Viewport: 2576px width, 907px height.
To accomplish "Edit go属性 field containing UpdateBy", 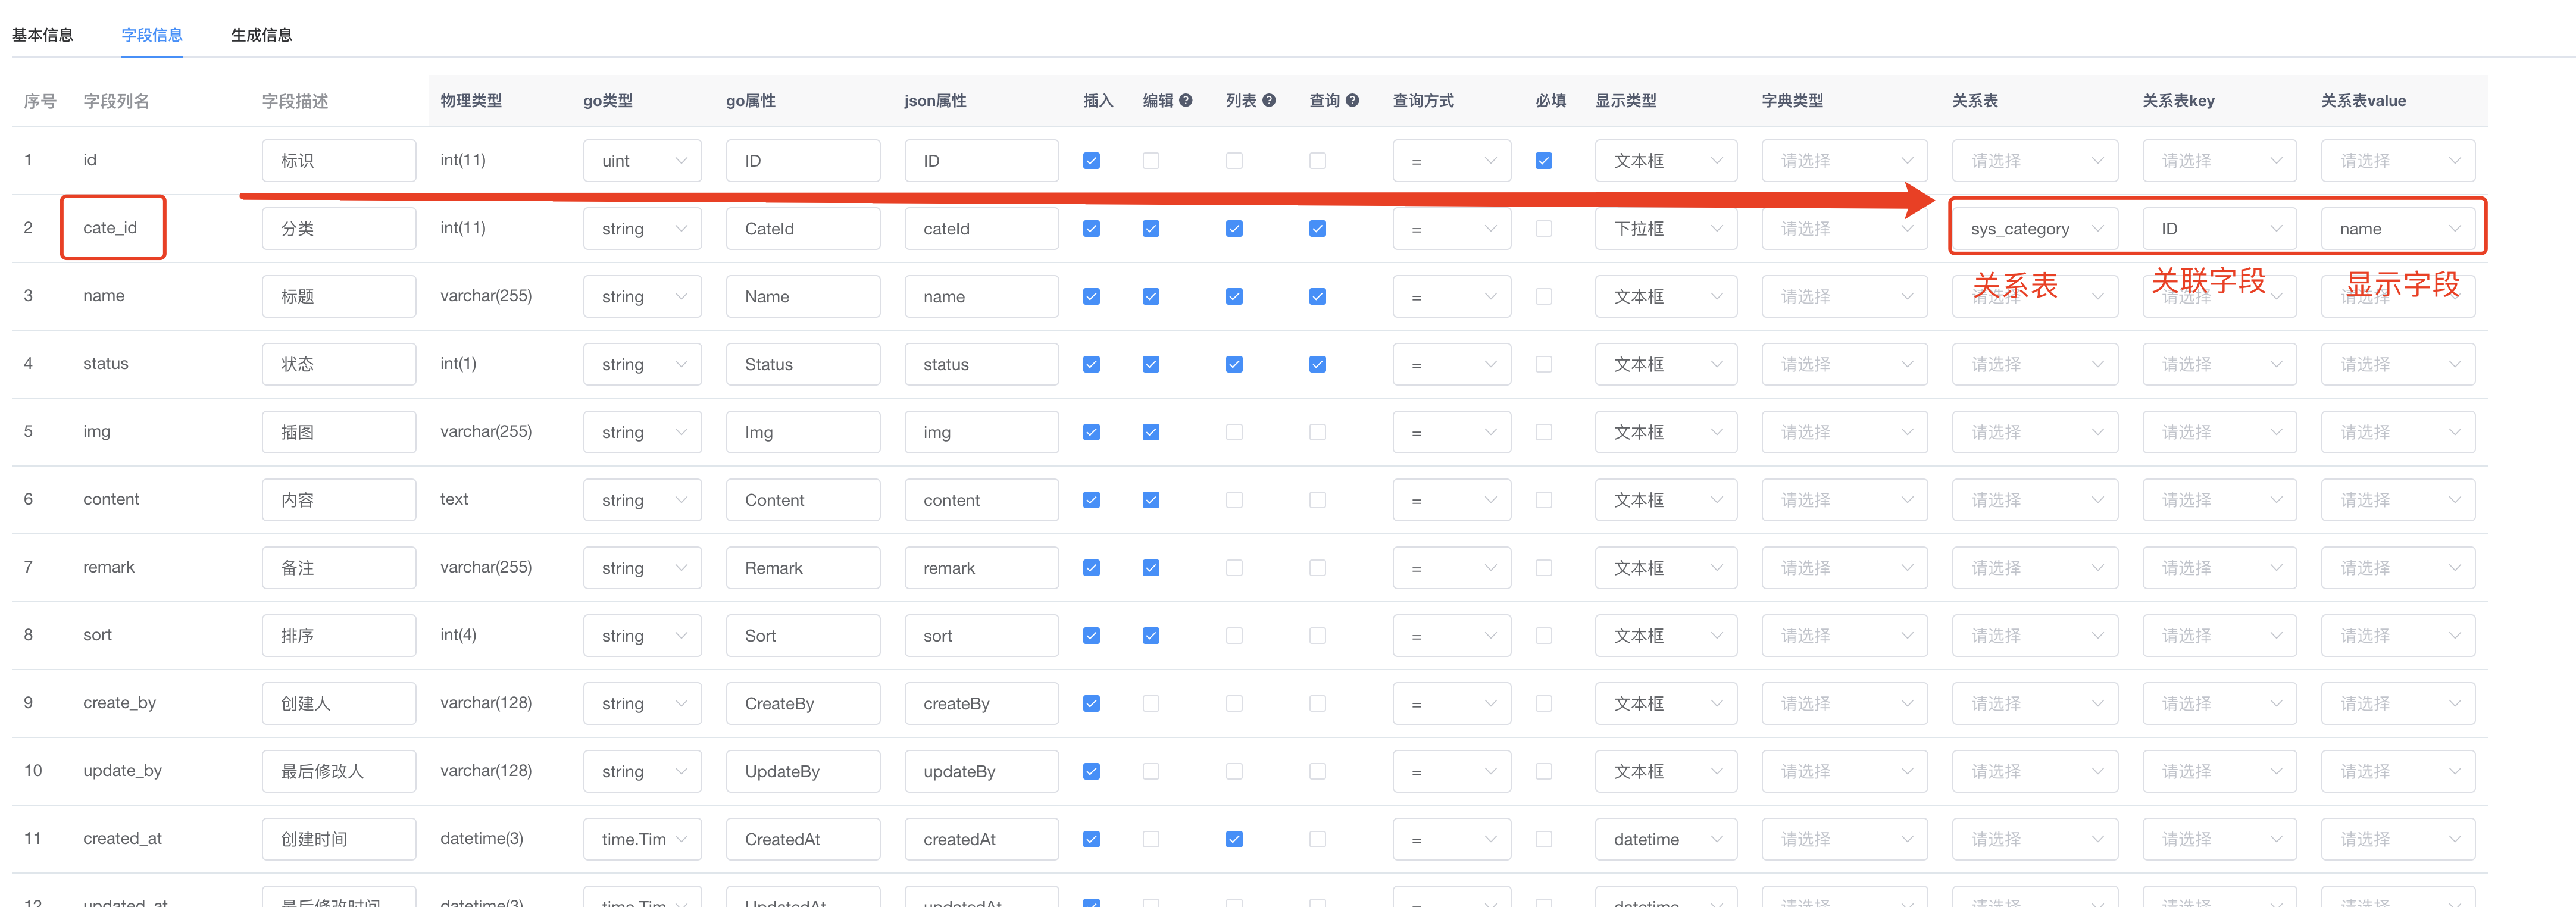I will pos(803,771).
